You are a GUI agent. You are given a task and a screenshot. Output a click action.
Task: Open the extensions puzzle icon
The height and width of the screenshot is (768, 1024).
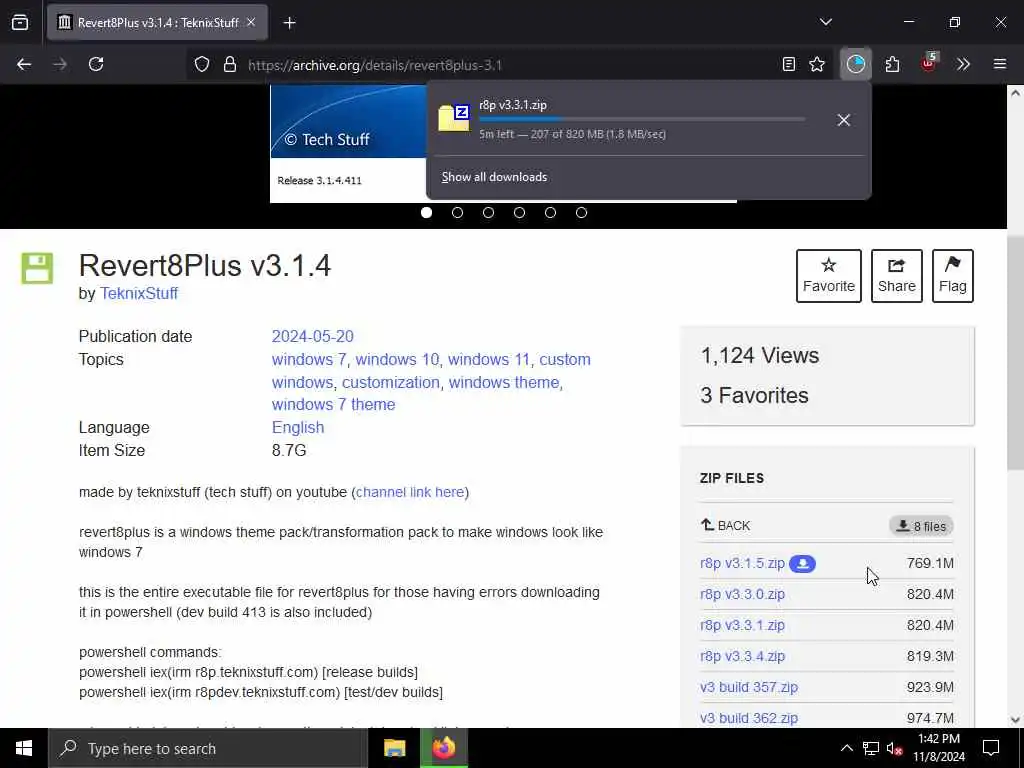(x=892, y=64)
